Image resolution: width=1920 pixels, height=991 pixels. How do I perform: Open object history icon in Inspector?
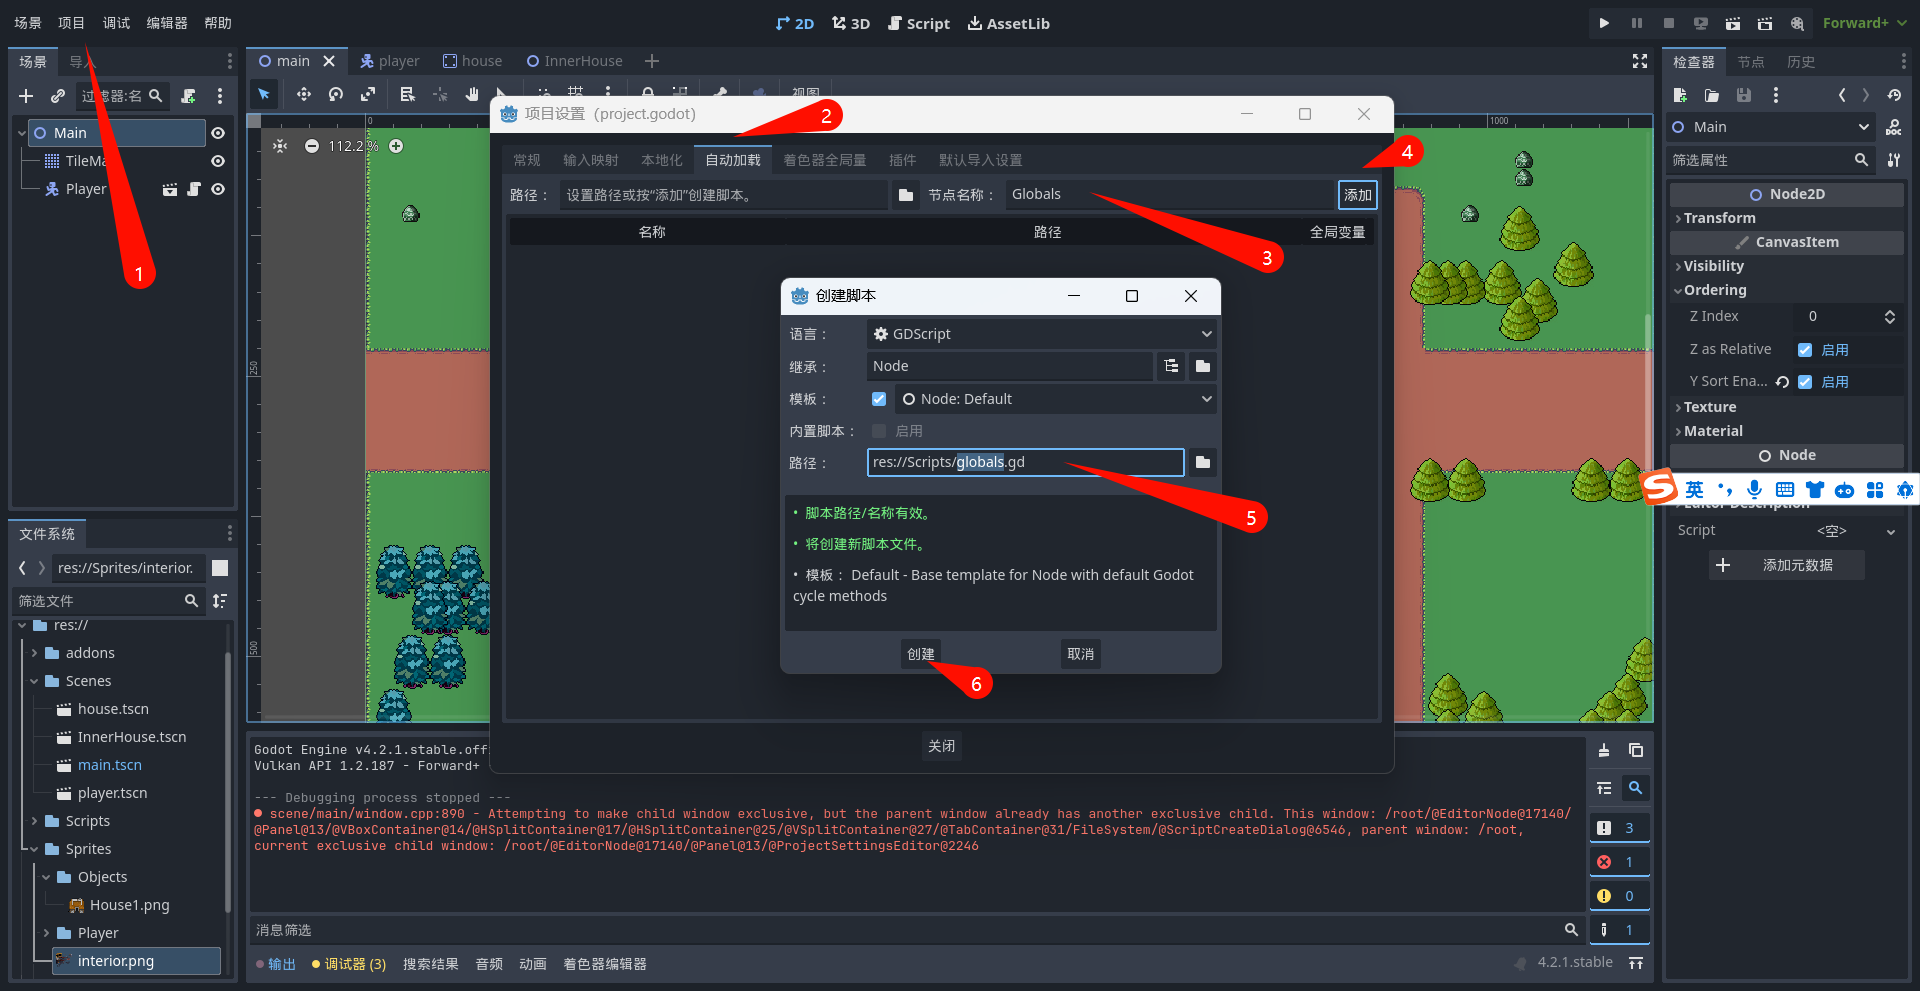(1894, 95)
